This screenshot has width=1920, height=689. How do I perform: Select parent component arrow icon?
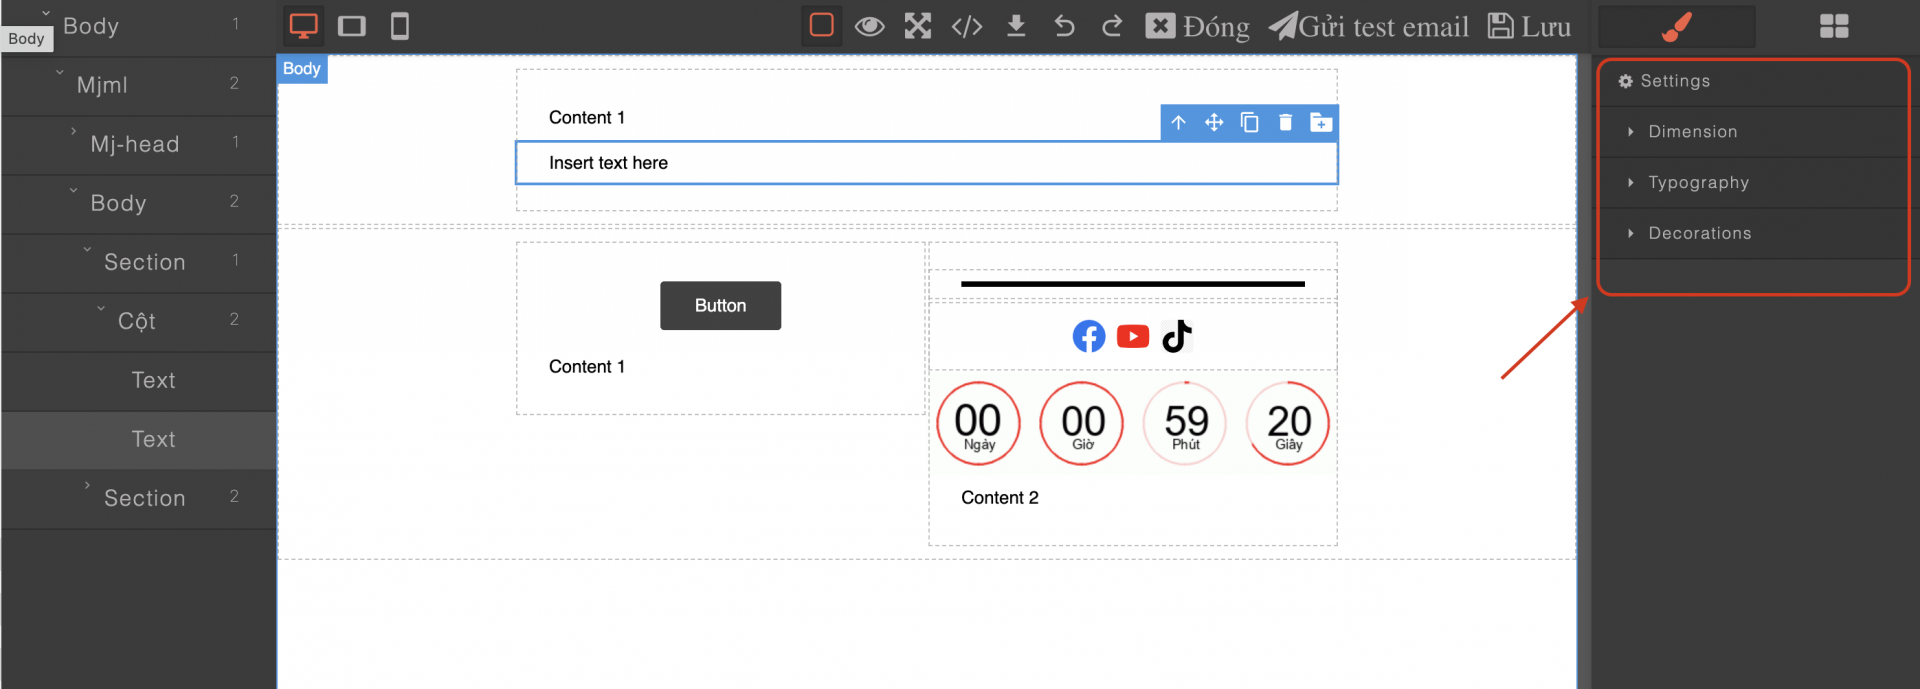click(1179, 122)
